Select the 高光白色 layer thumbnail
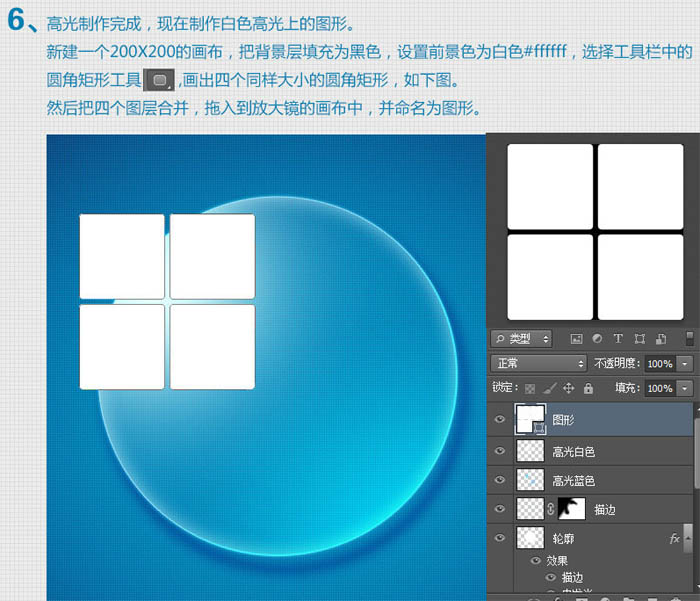This screenshot has width=700, height=601. point(530,451)
